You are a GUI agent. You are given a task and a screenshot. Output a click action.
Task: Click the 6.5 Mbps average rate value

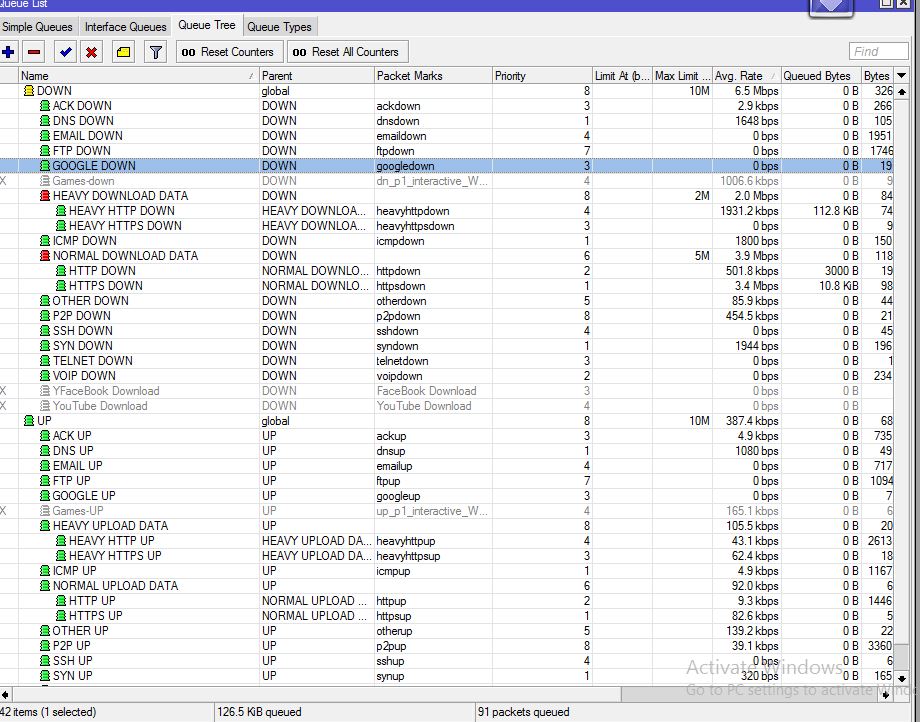(756, 91)
